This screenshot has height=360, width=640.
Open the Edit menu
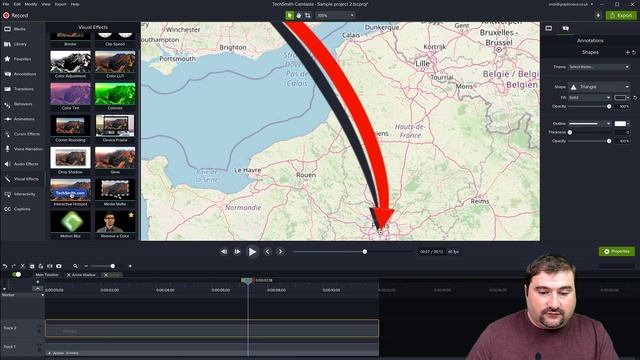[x=17, y=4]
